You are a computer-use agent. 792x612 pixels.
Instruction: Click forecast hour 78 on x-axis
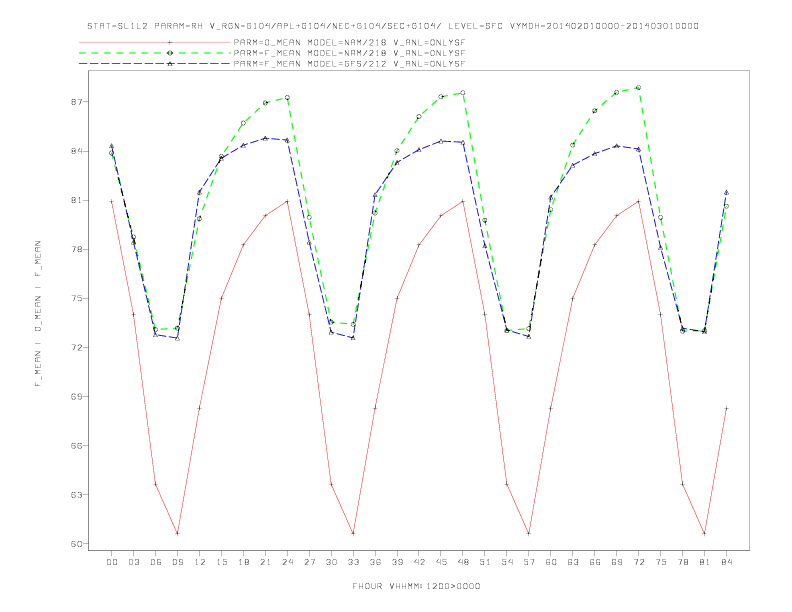pyautogui.click(x=683, y=562)
